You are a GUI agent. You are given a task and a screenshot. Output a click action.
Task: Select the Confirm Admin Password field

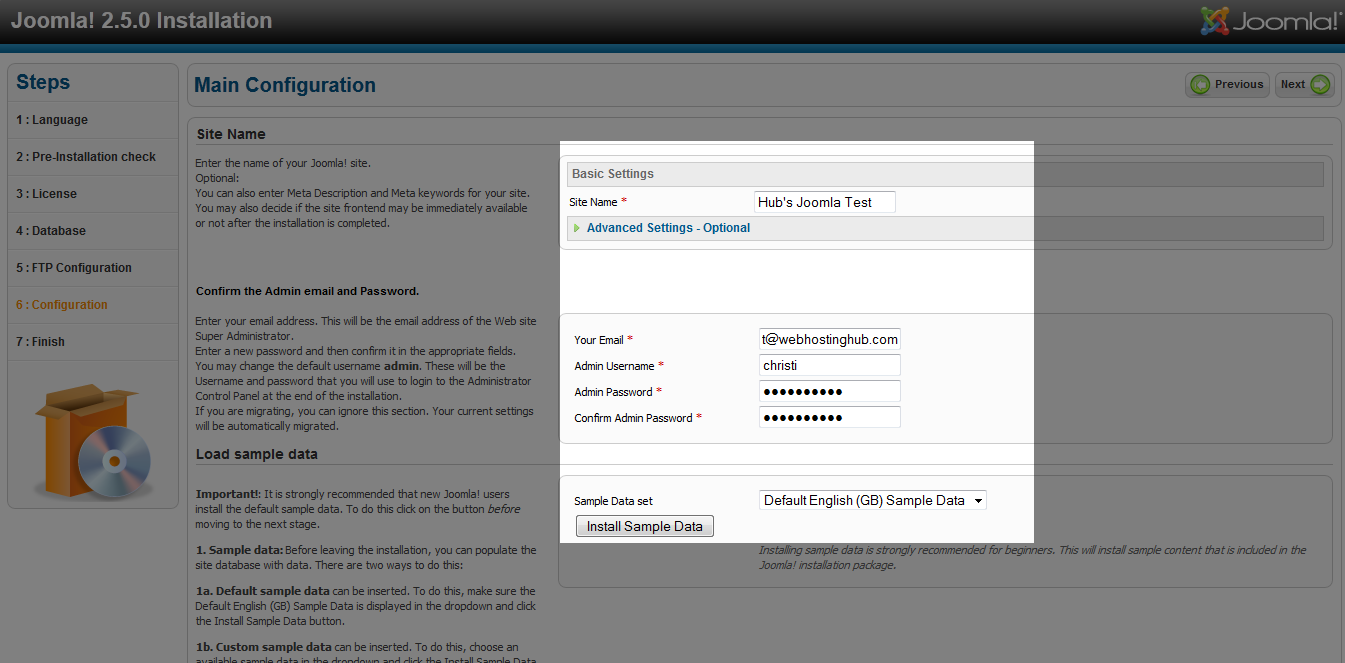pyautogui.click(x=829, y=418)
